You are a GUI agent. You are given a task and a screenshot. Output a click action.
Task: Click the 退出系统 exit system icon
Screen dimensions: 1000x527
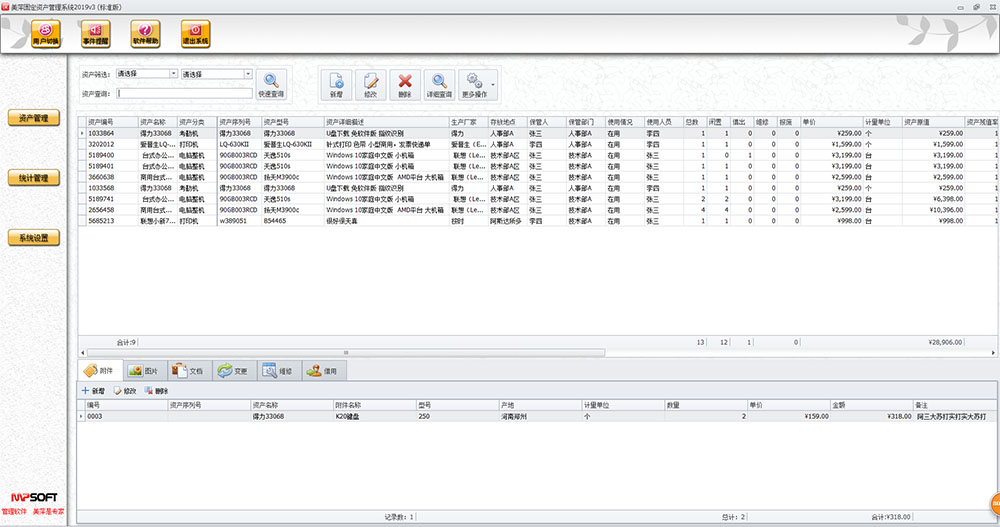click(x=196, y=35)
